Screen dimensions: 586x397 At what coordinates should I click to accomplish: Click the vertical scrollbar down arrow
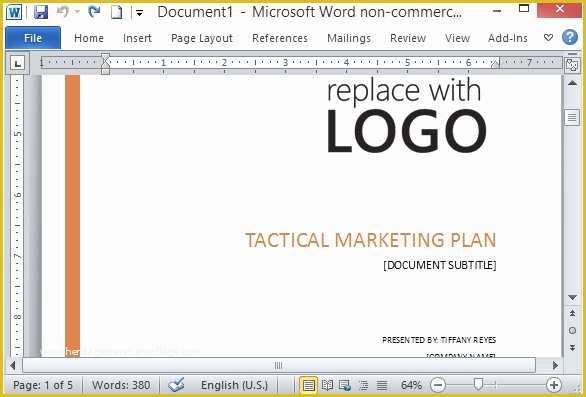572,298
